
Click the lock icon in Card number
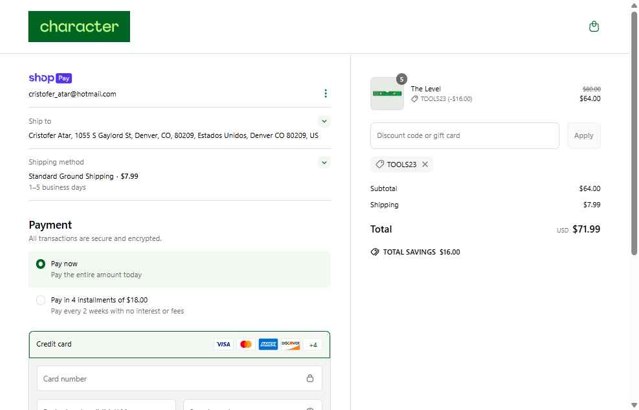[310, 378]
